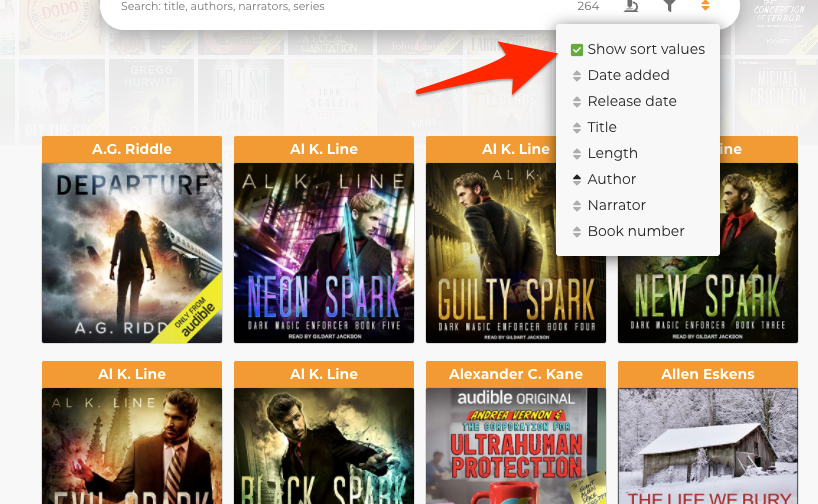The width and height of the screenshot is (818, 504).
Task: Toggle the Show sort values checkbox
Action: (x=576, y=50)
